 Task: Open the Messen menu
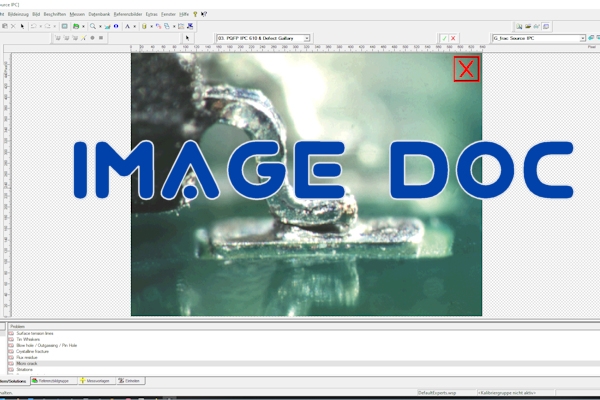[x=77, y=14]
